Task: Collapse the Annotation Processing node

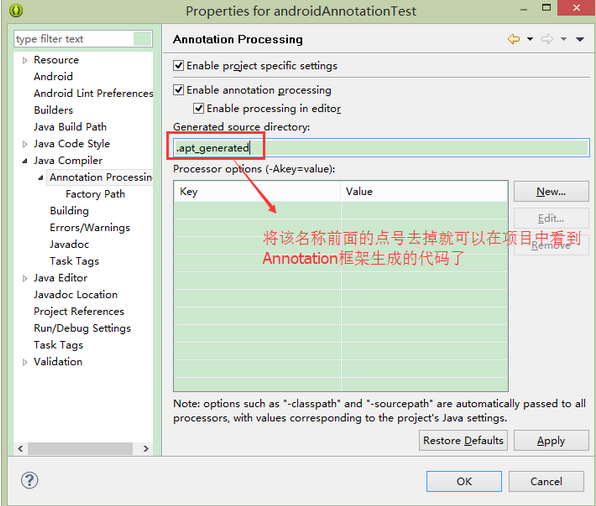Action: click(41, 178)
